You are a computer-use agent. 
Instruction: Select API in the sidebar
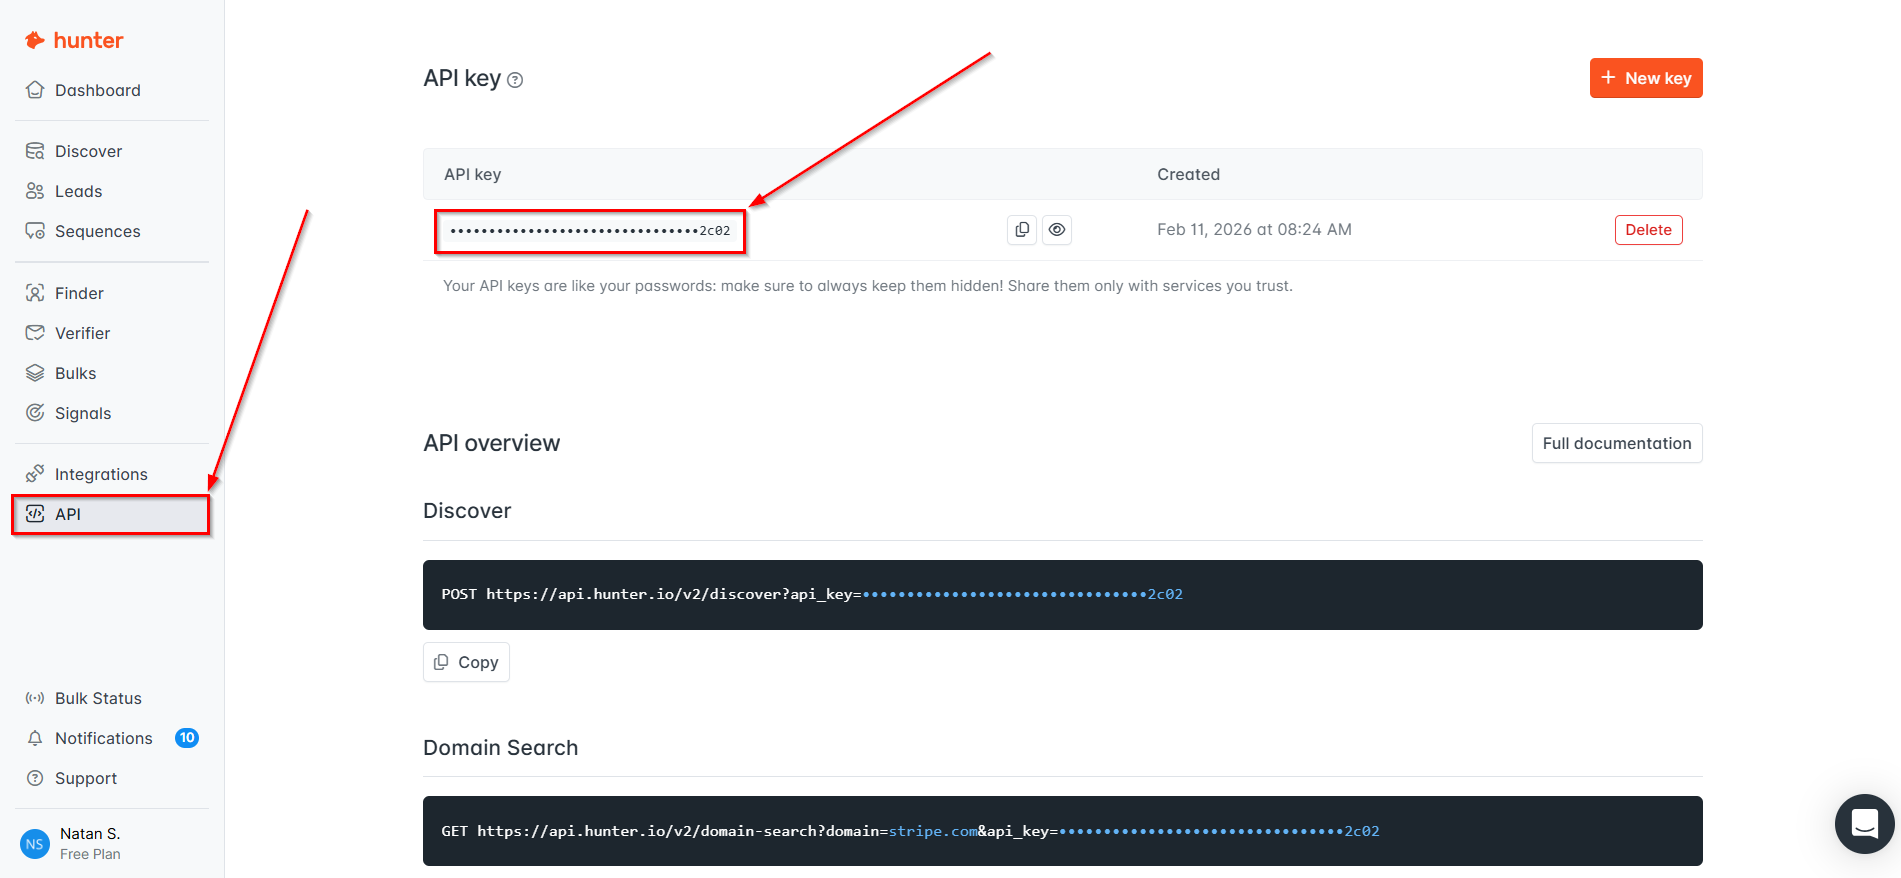(x=111, y=514)
